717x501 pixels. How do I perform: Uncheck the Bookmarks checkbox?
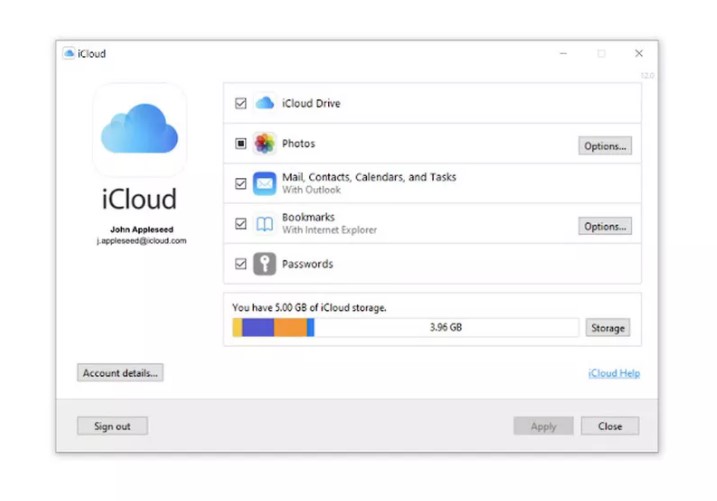(x=241, y=224)
